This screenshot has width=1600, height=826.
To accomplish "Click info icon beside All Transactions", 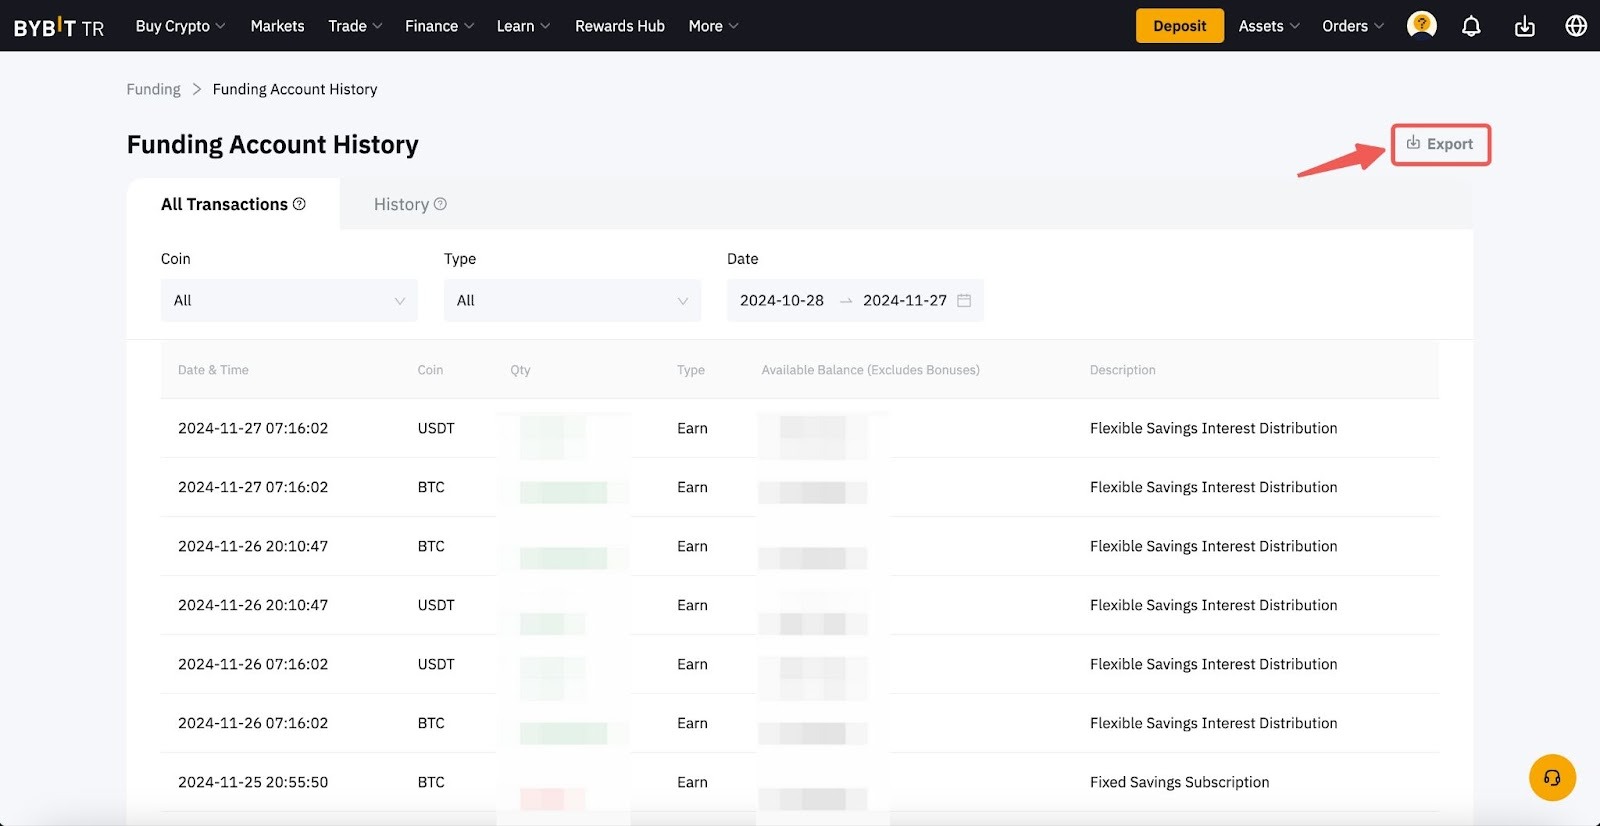I will [x=299, y=204].
